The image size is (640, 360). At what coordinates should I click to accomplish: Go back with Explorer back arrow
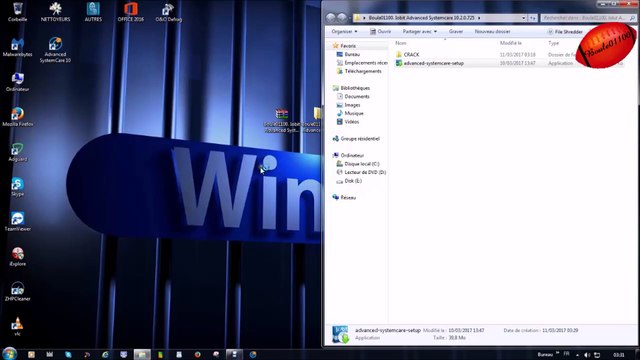click(331, 18)
